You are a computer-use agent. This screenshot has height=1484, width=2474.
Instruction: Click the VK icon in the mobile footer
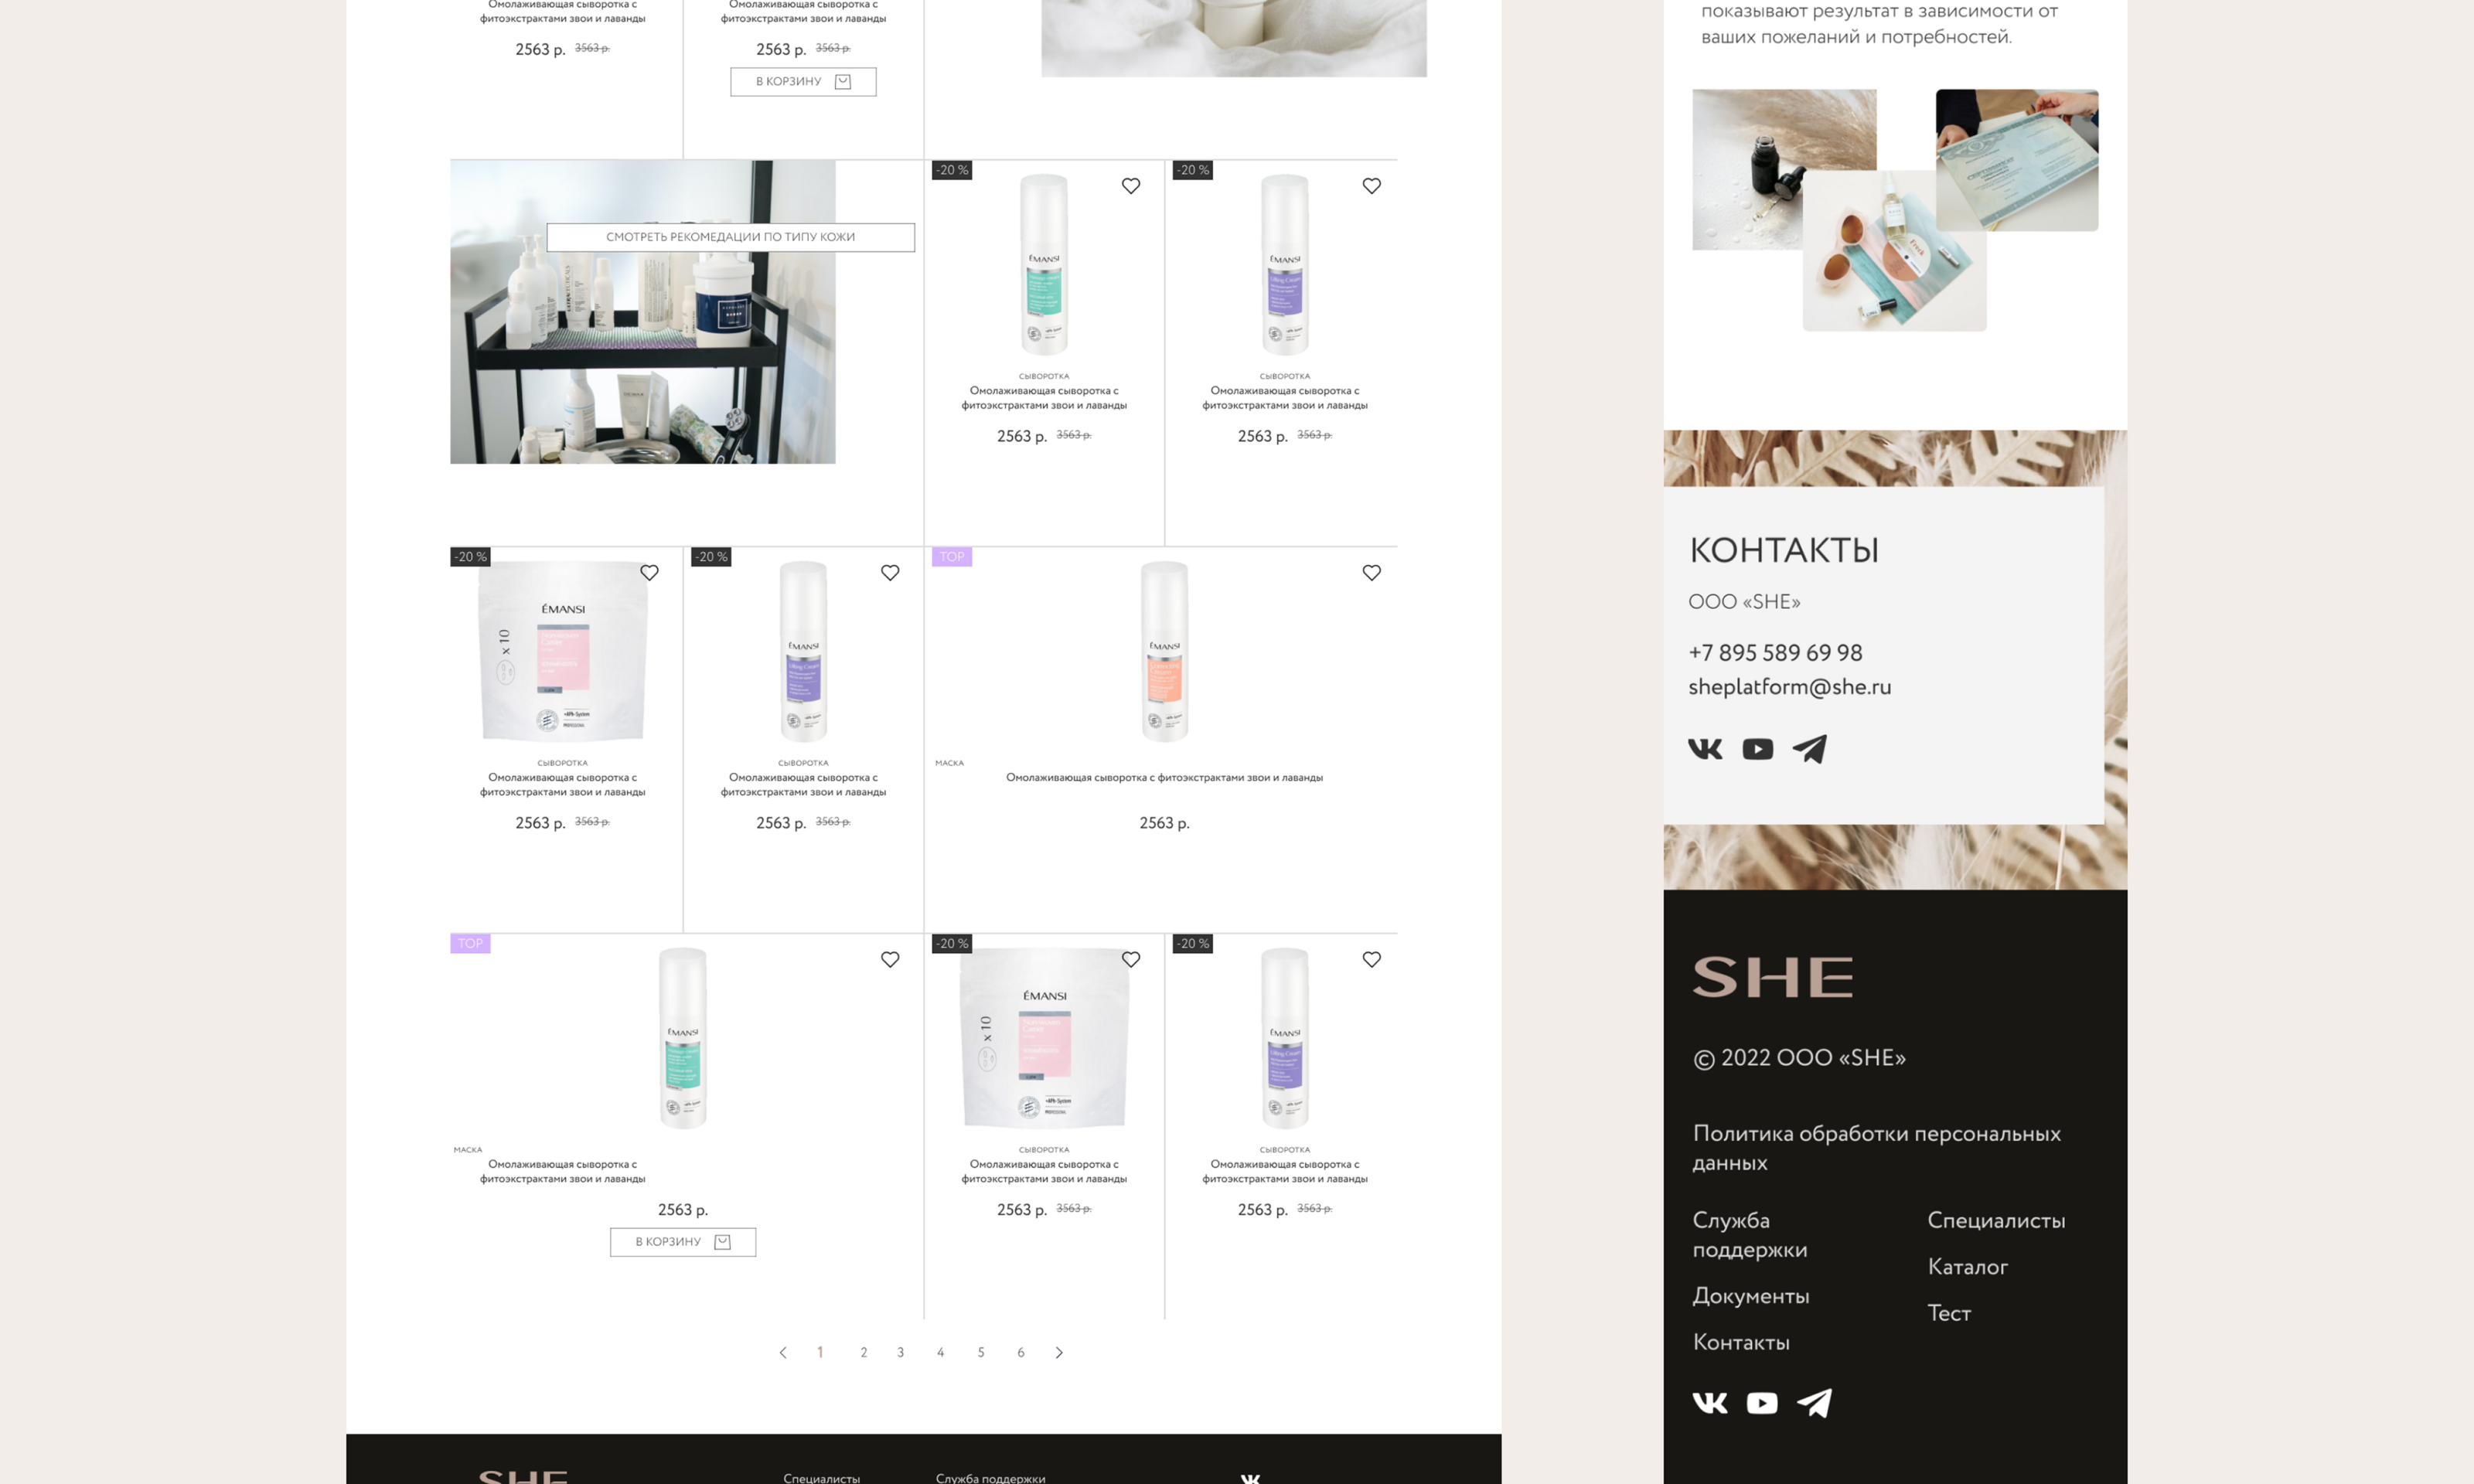point(1710,1403)
